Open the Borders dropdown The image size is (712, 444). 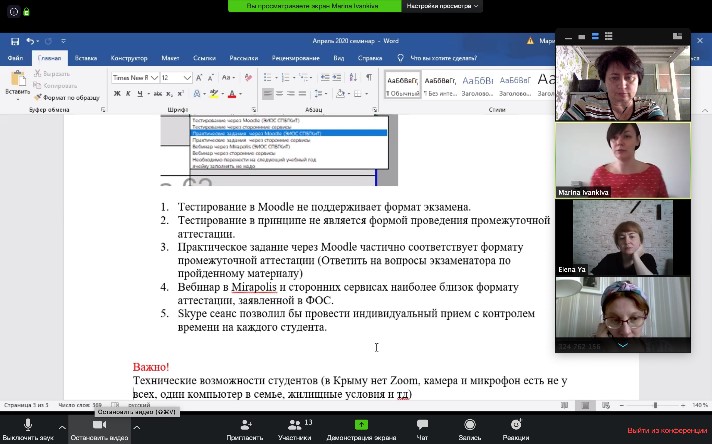point(366,94)
